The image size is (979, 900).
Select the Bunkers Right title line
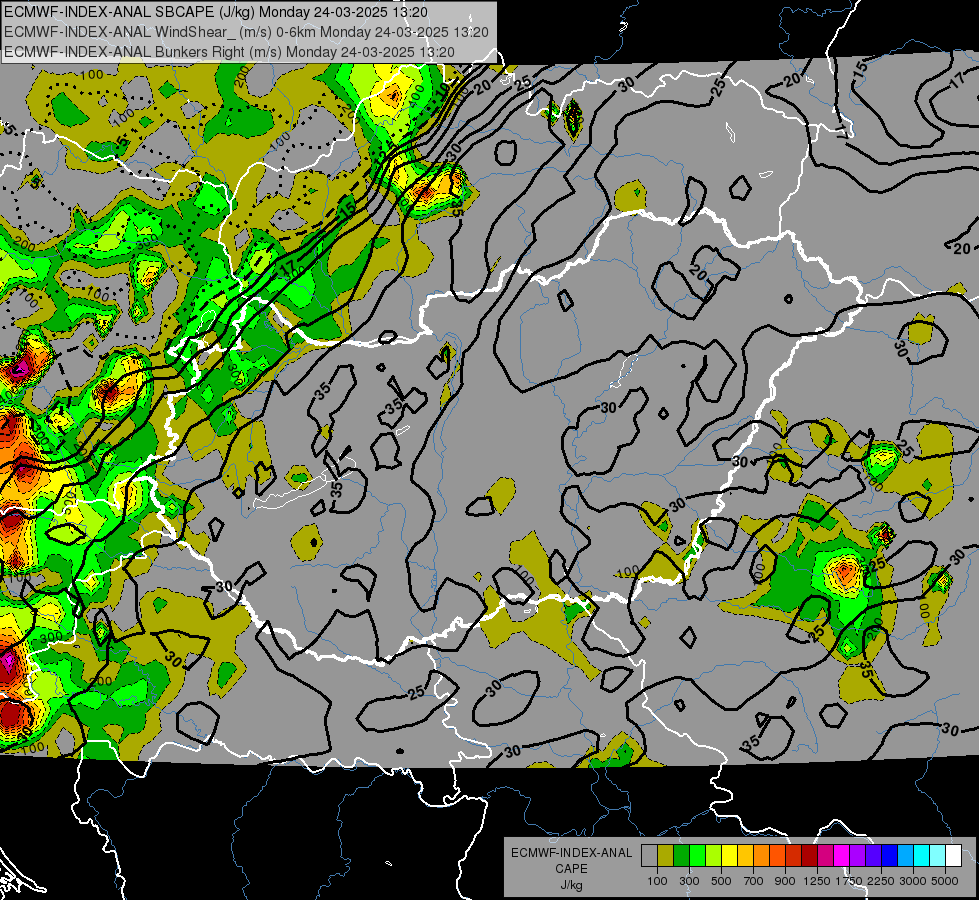point(229,52)
